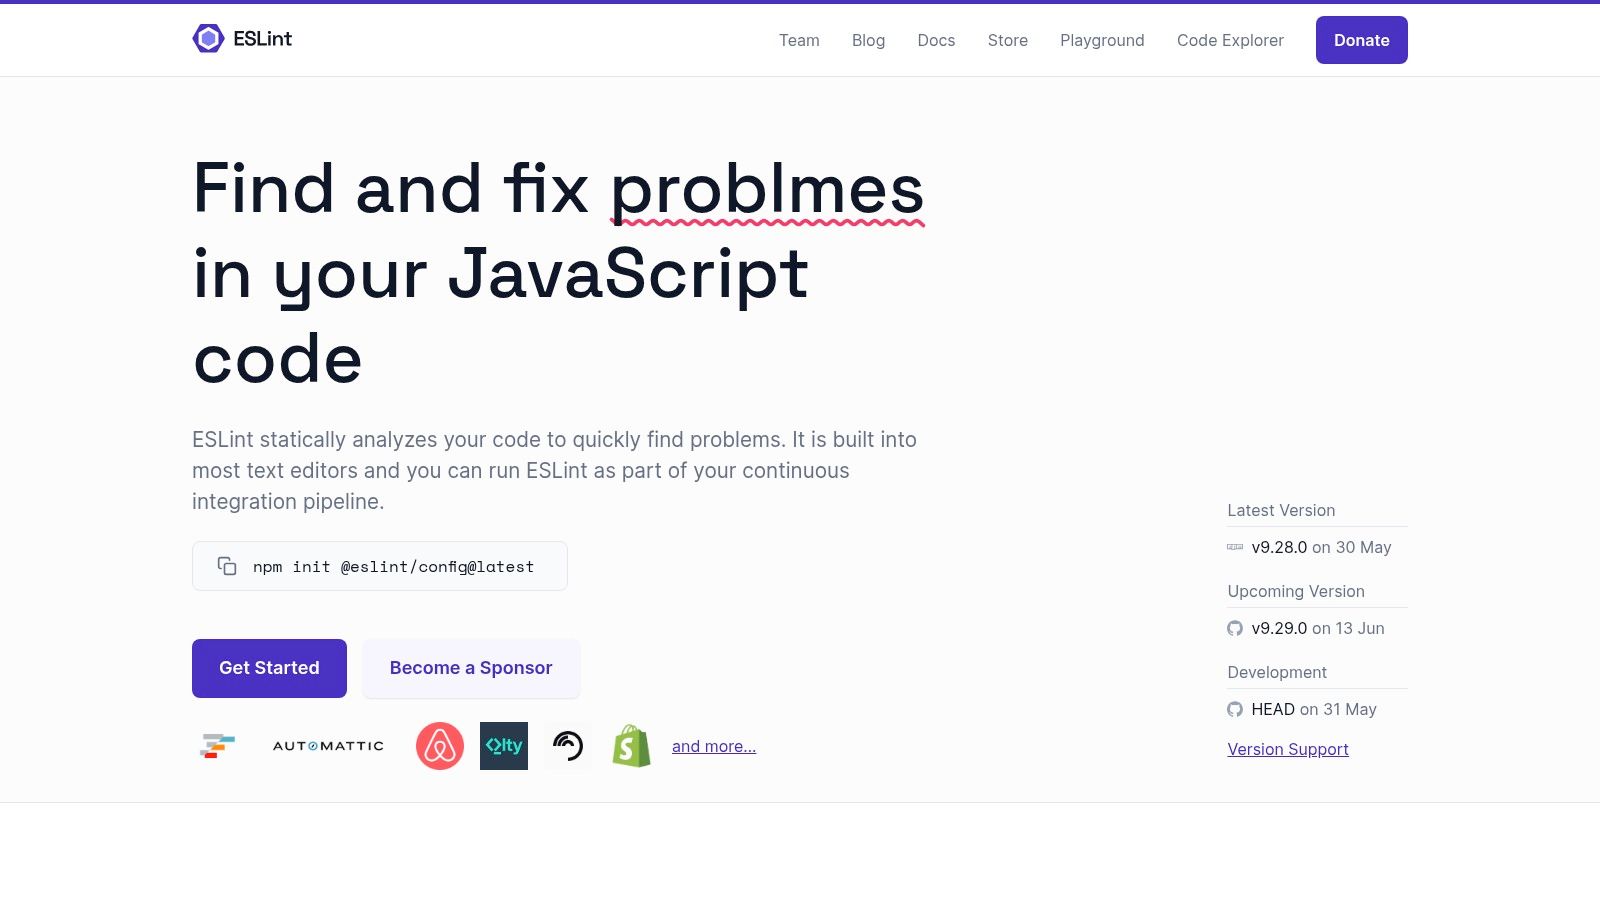Click npm icon beside v9.28.0
The image size is (1600, 900).
point(1235,547)
